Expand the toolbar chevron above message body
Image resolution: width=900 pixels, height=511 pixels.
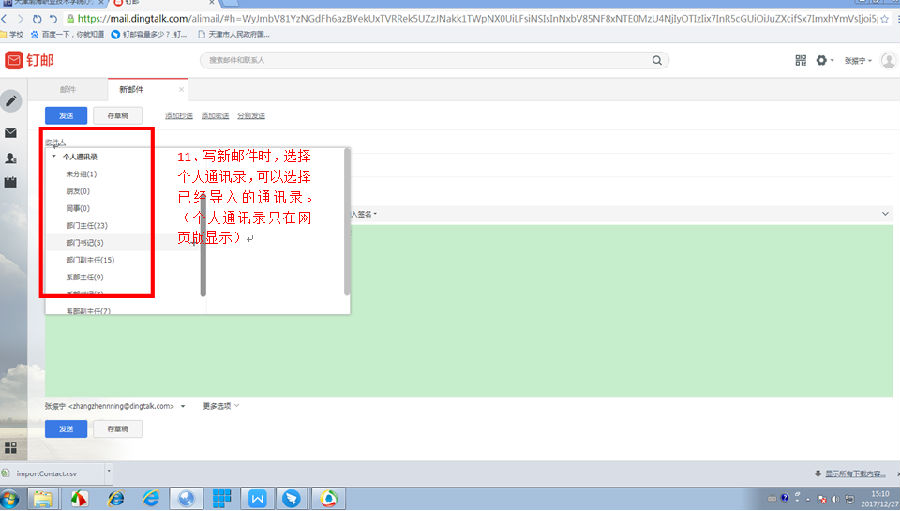(885, 214)
